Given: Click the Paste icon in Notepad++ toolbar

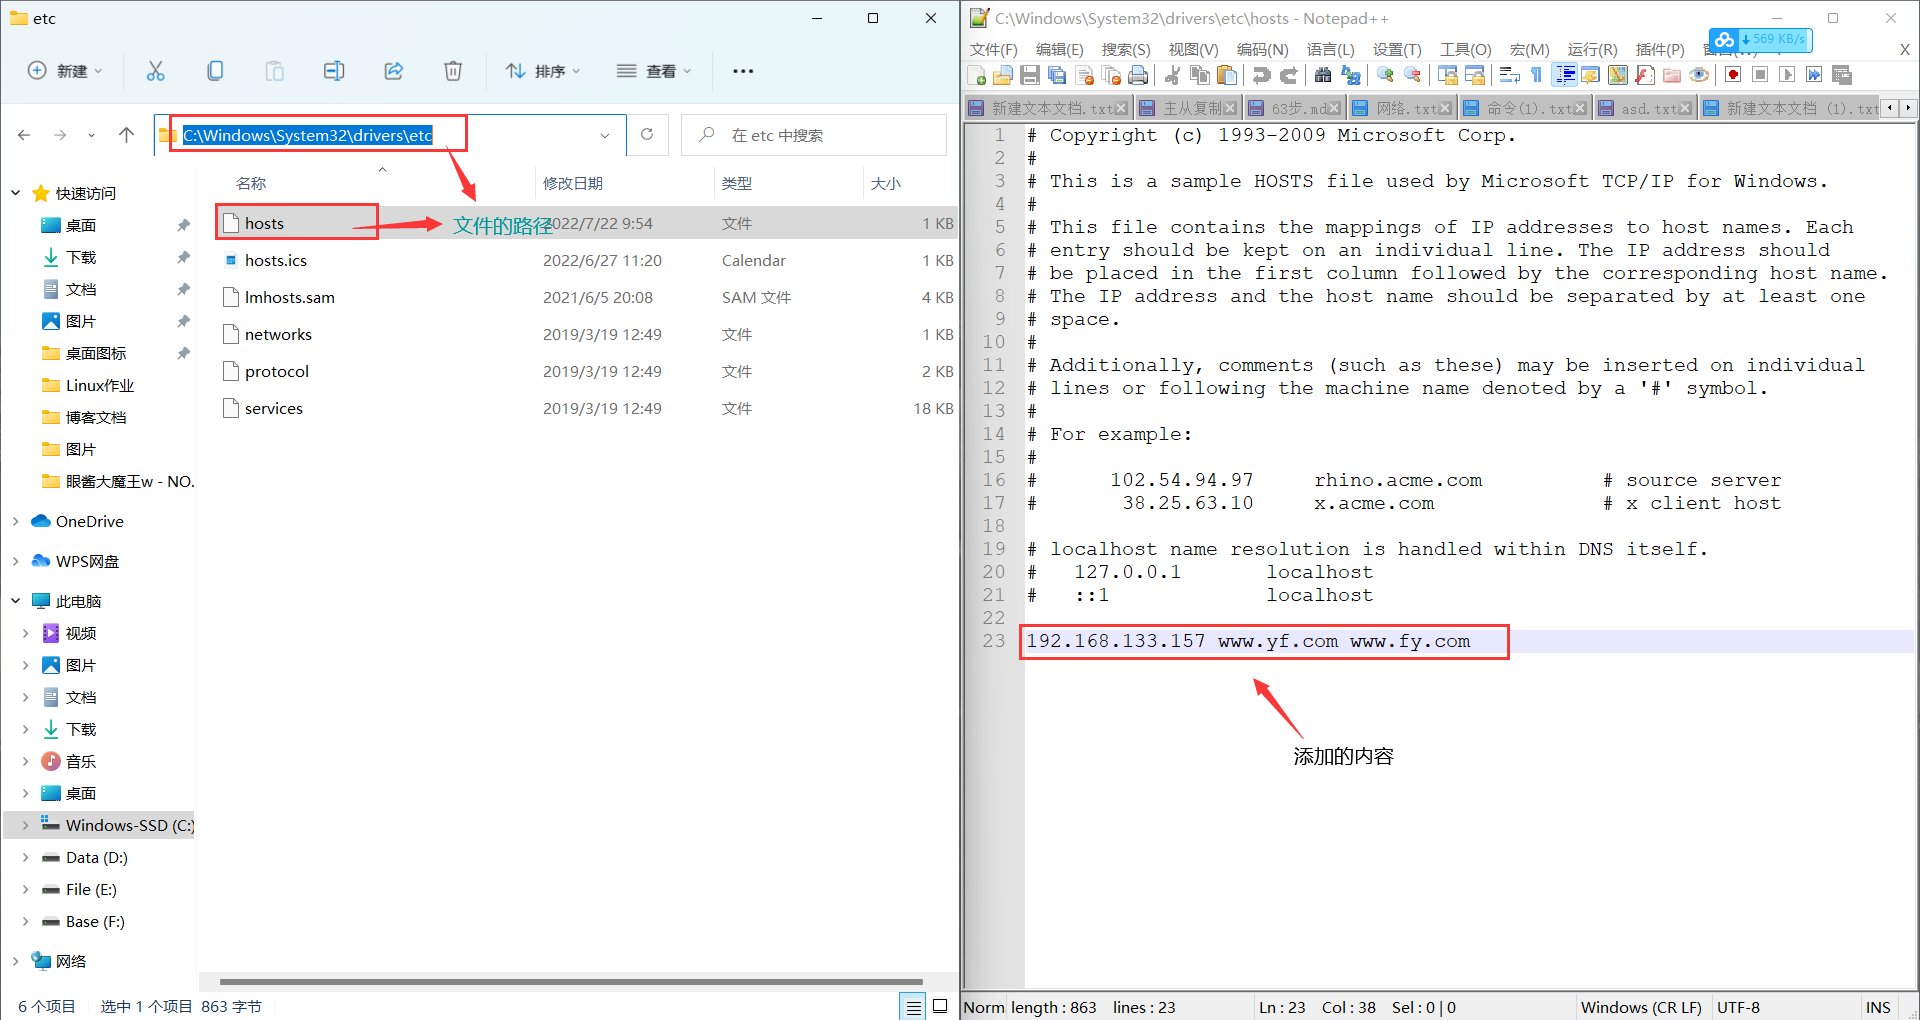Looking at the screenshot, I should point(1228,76).
